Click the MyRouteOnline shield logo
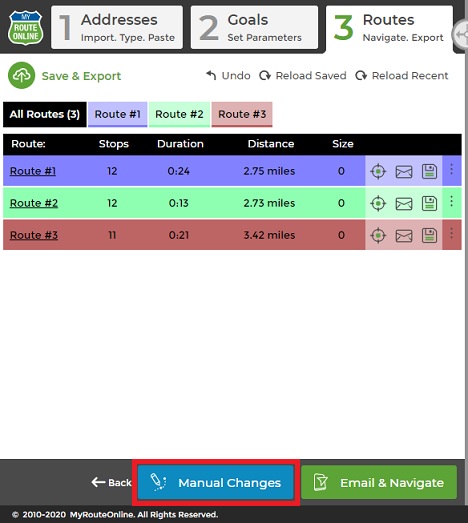Viewport: 468px width, 523px height. (x=26, y=28)
